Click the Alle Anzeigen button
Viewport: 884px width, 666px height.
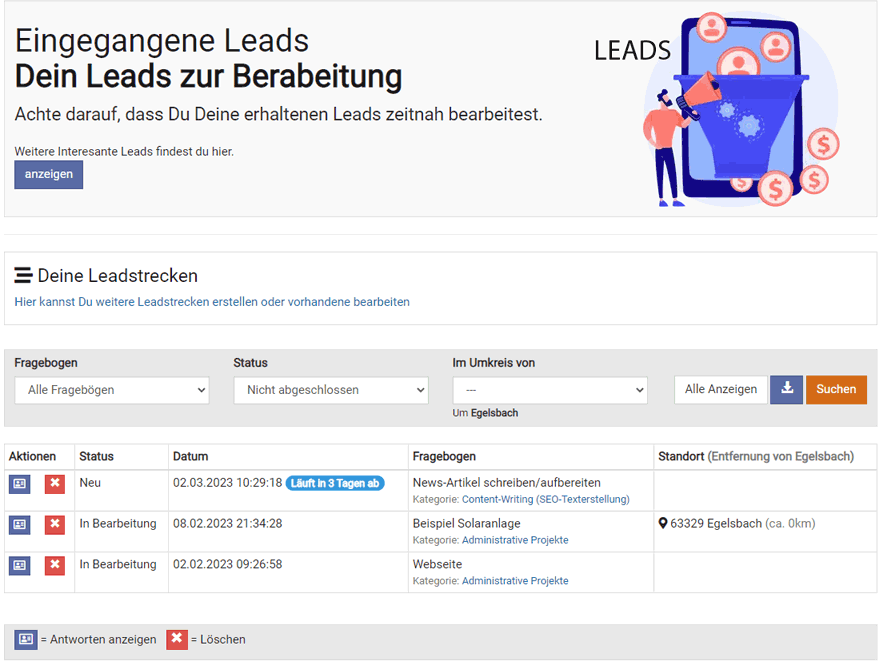[721, 389]
